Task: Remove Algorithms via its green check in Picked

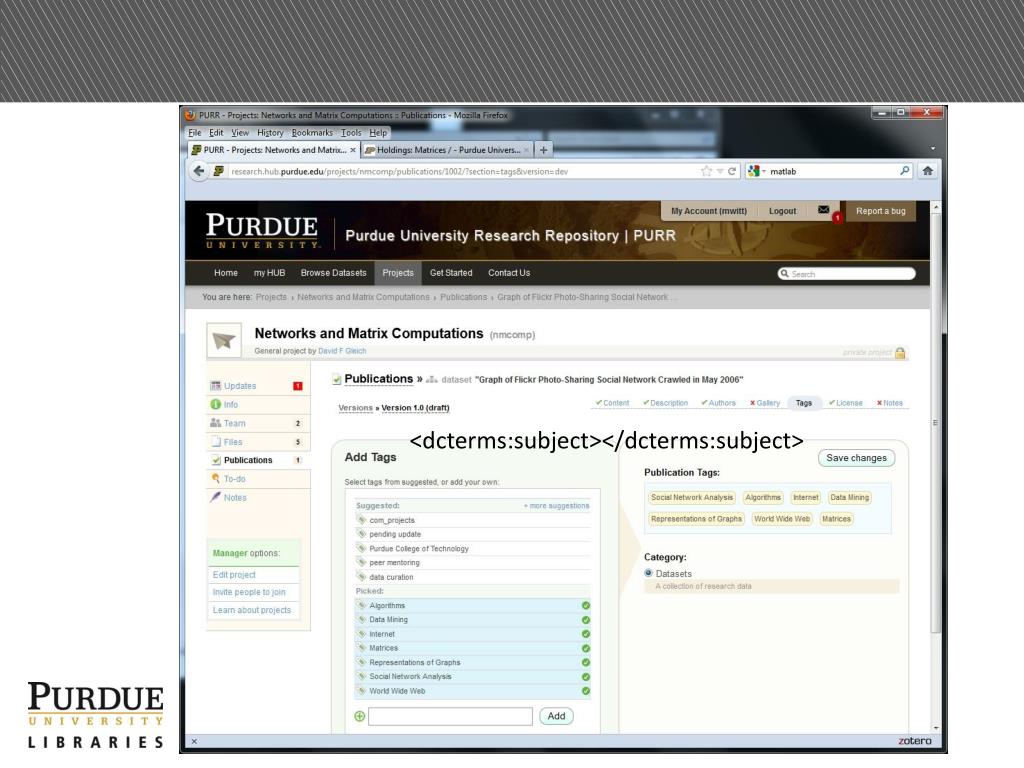Action: pyautogui.click(x=586, y=605)
